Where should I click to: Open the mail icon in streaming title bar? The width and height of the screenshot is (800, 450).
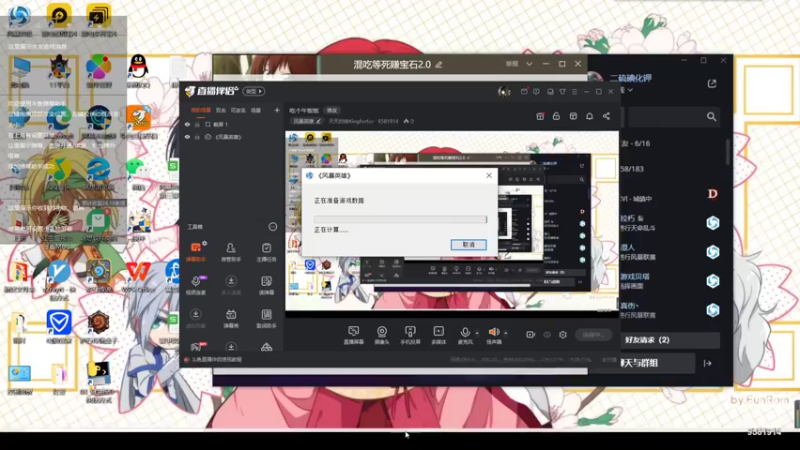pyautogui.click(x=524, y=92)
